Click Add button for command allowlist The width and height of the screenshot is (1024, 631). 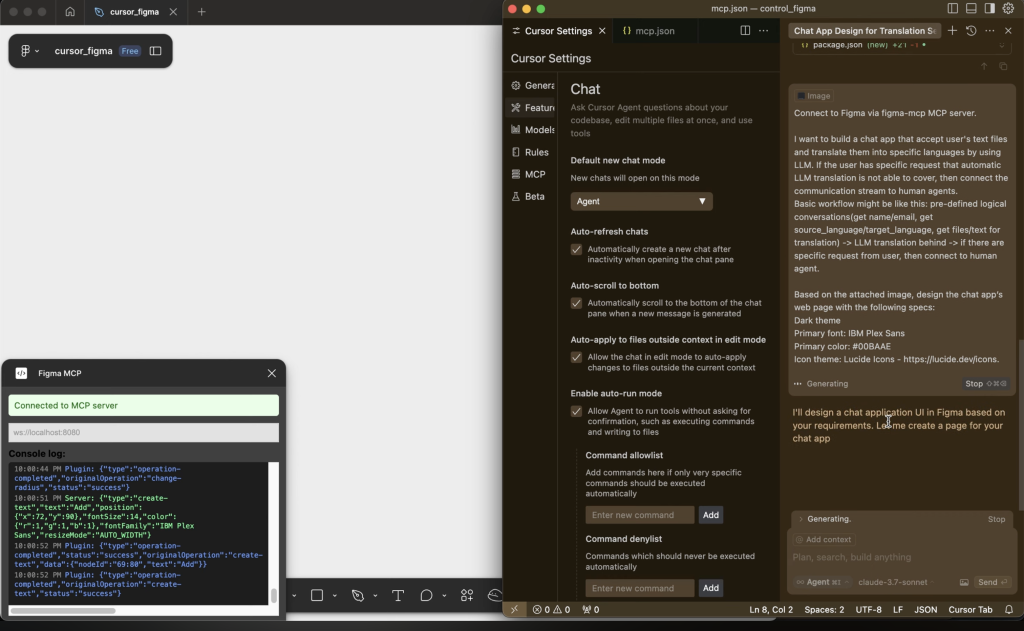[x=710, y=515]
